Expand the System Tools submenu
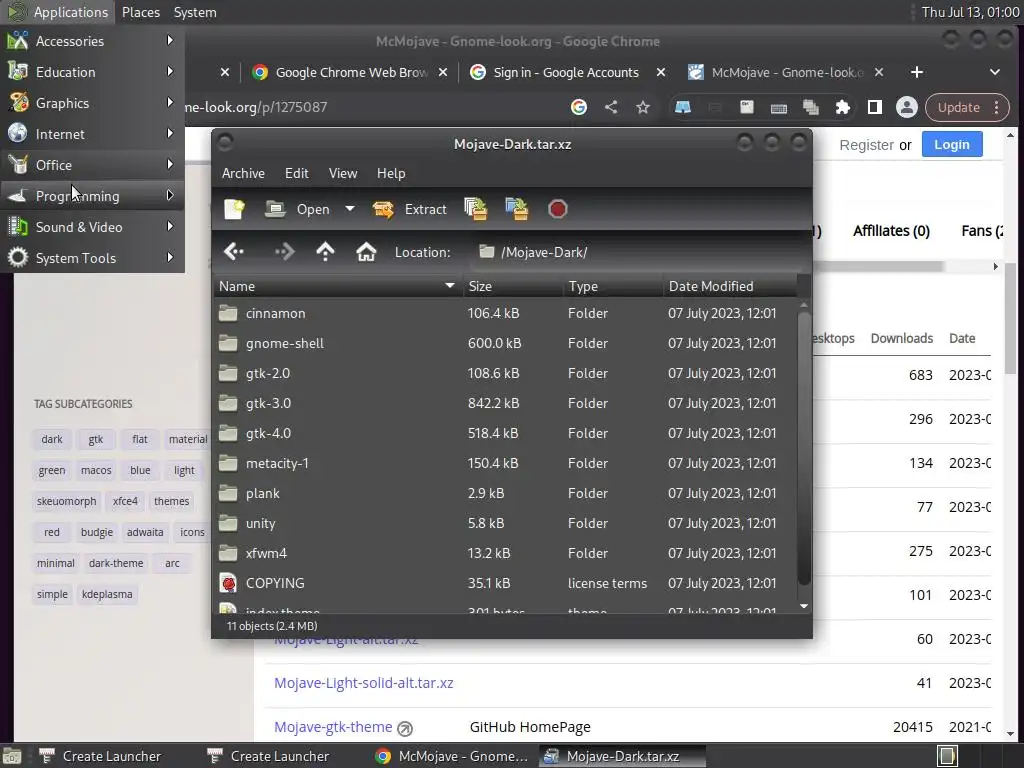1024x768 pixels. click(92, 258)
